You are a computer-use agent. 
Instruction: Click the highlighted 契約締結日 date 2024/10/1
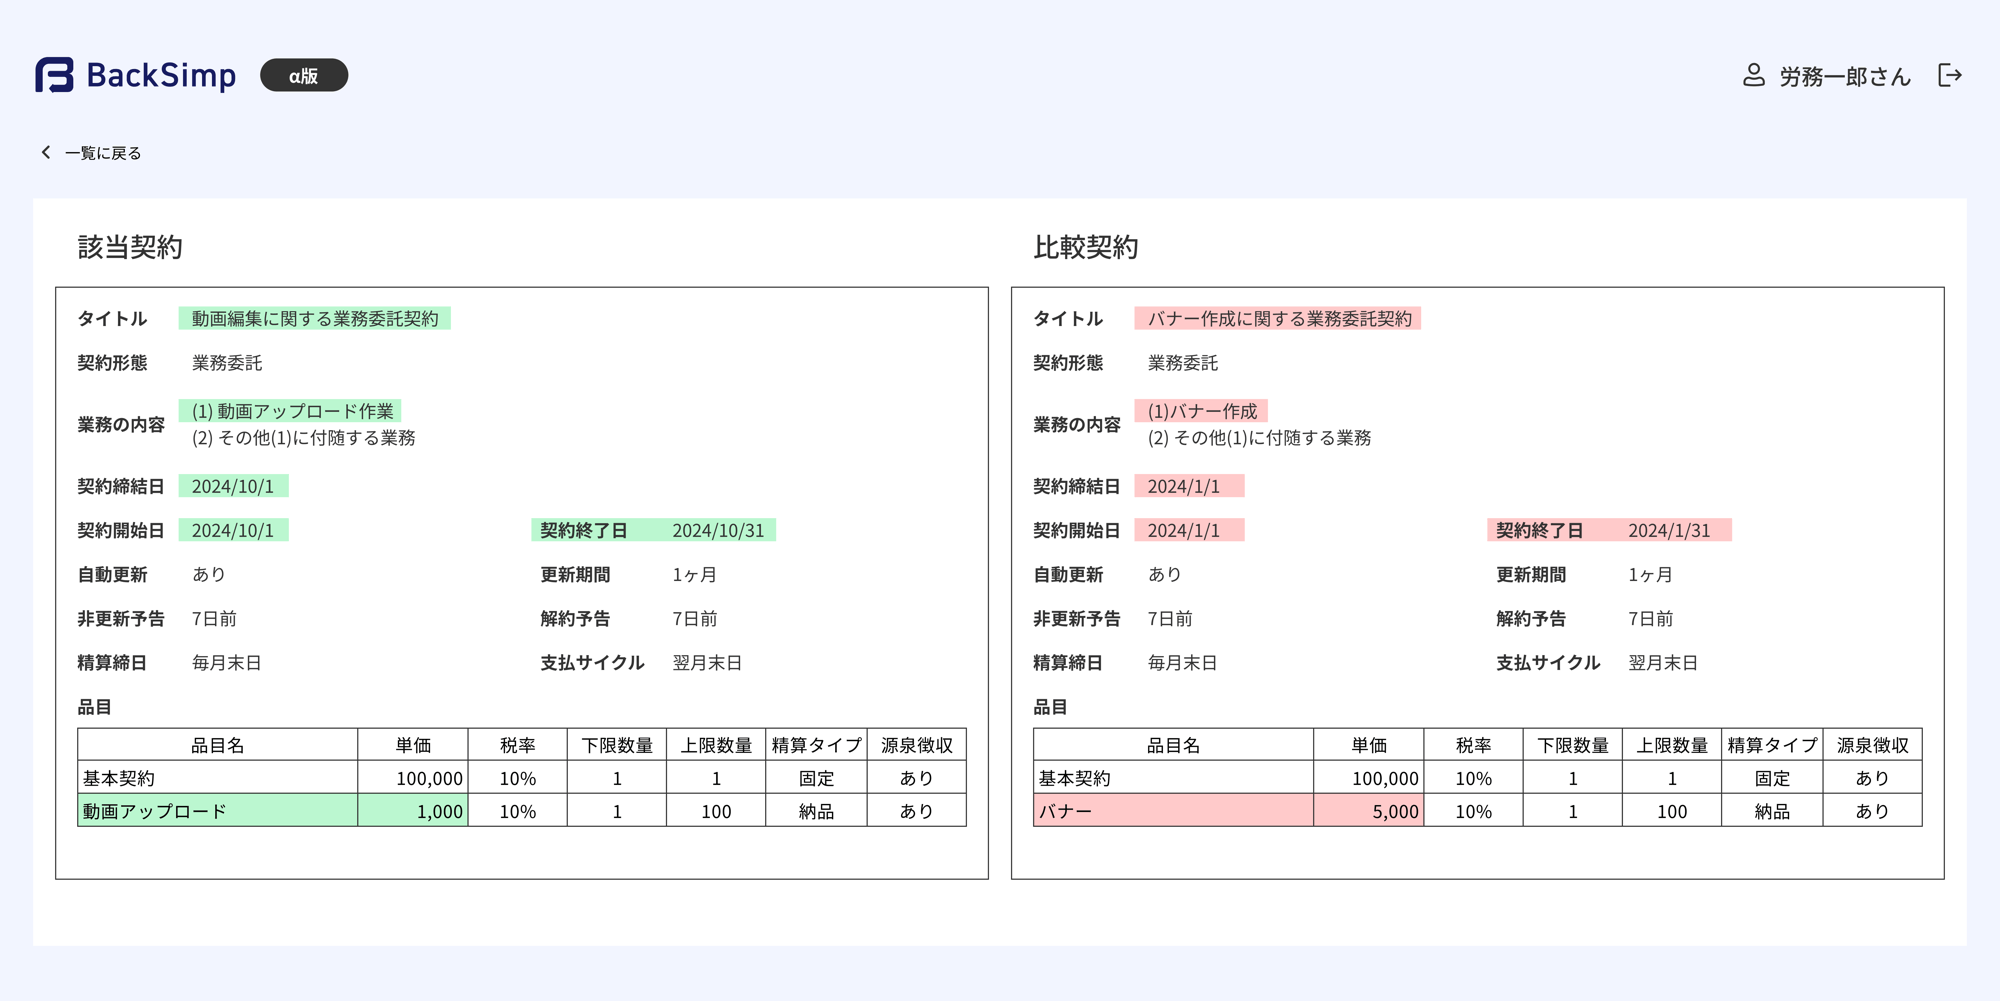pos(233,485)
